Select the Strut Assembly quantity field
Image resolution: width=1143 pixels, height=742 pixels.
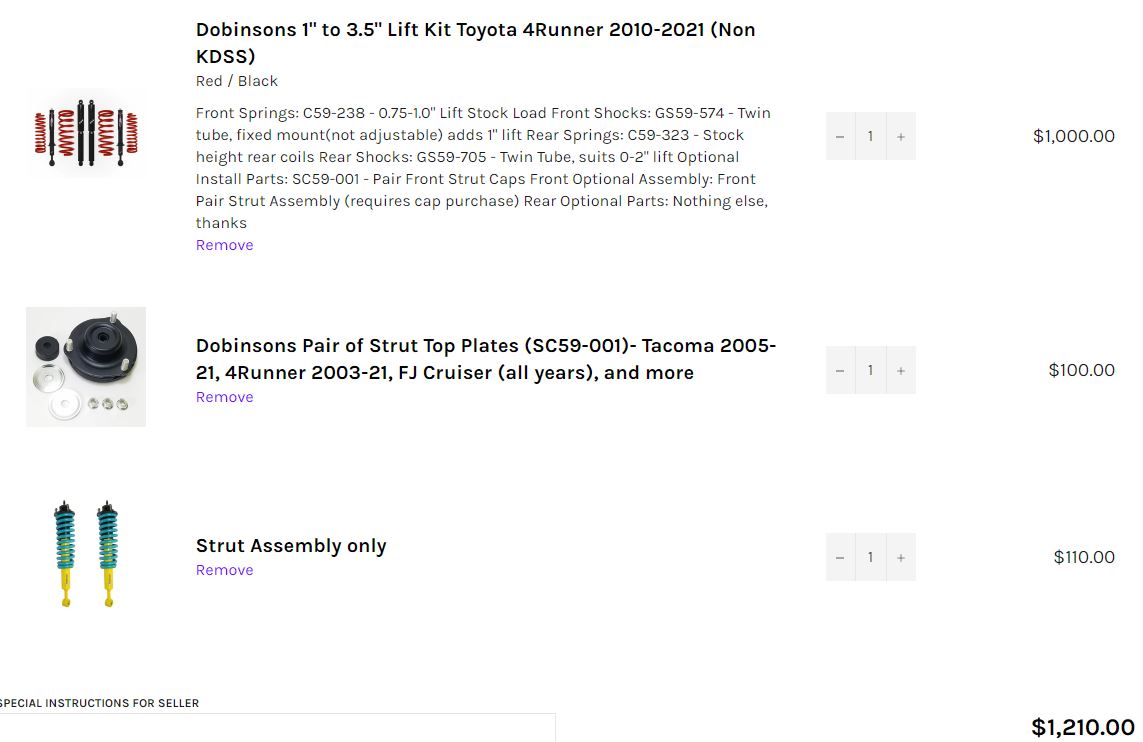coord(870,558)
